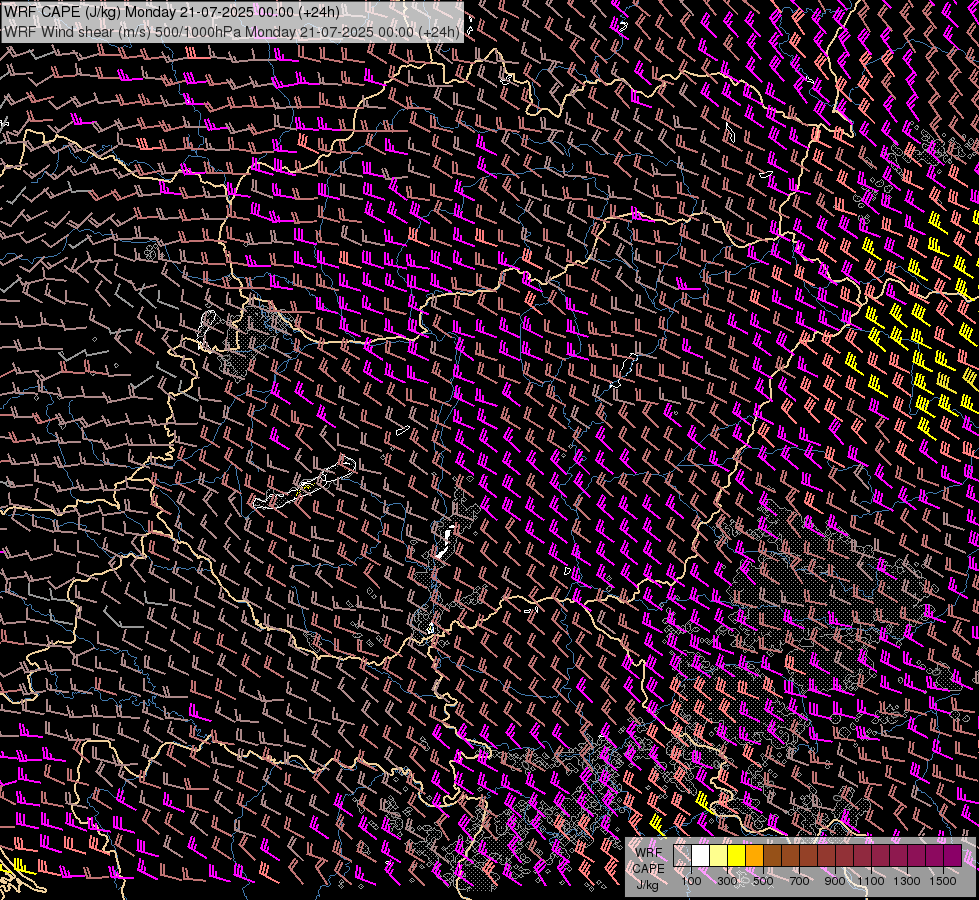Click the 100 legend value

[x=691, y=881]
